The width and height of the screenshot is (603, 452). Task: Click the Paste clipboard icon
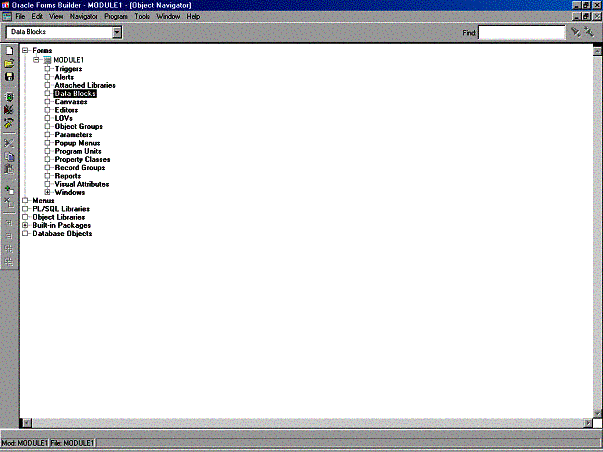coord(9,169)
